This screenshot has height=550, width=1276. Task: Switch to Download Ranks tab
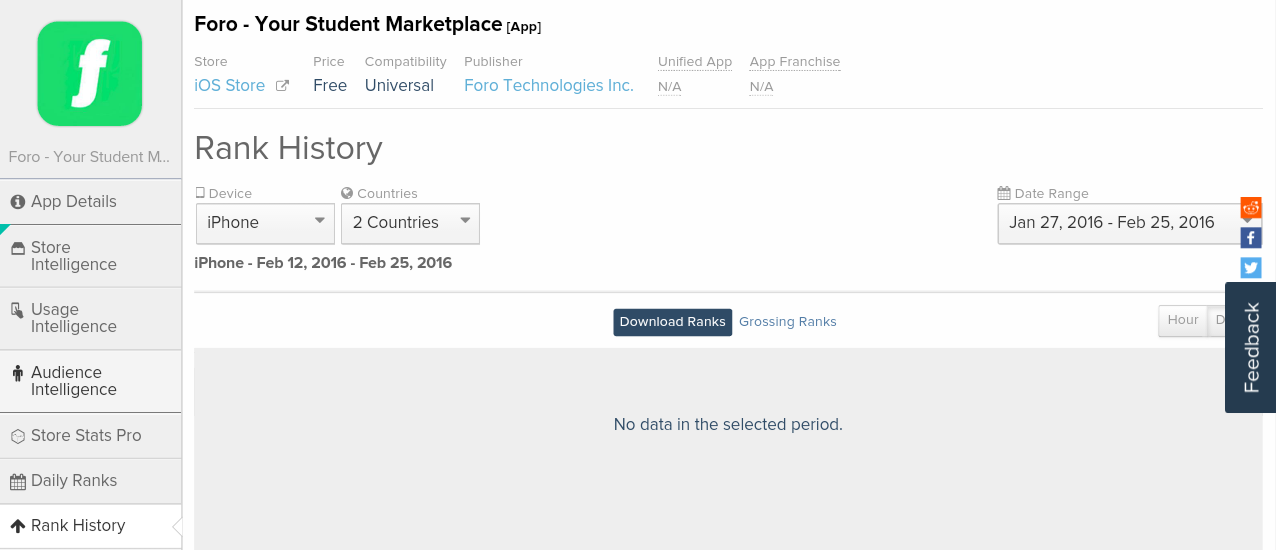(x=672, y=322)
